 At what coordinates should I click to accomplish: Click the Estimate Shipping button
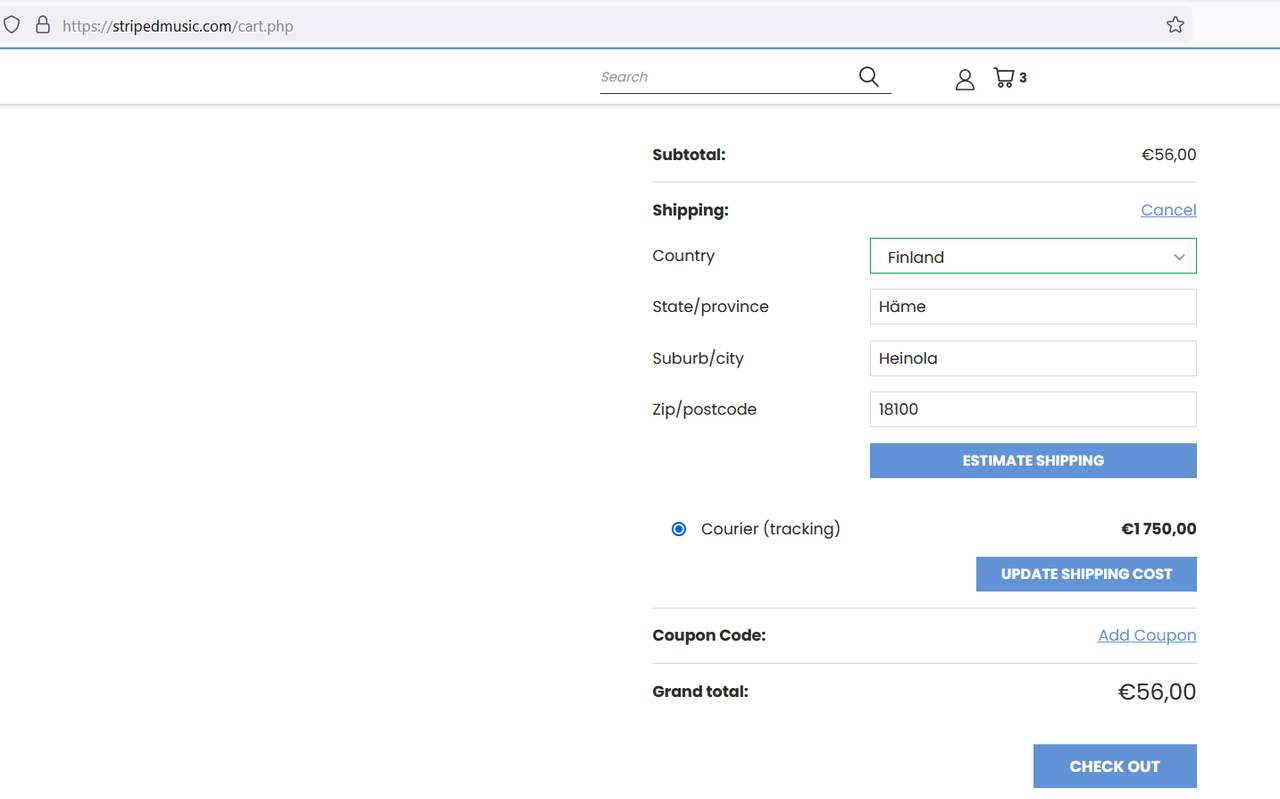point(1033,461)
